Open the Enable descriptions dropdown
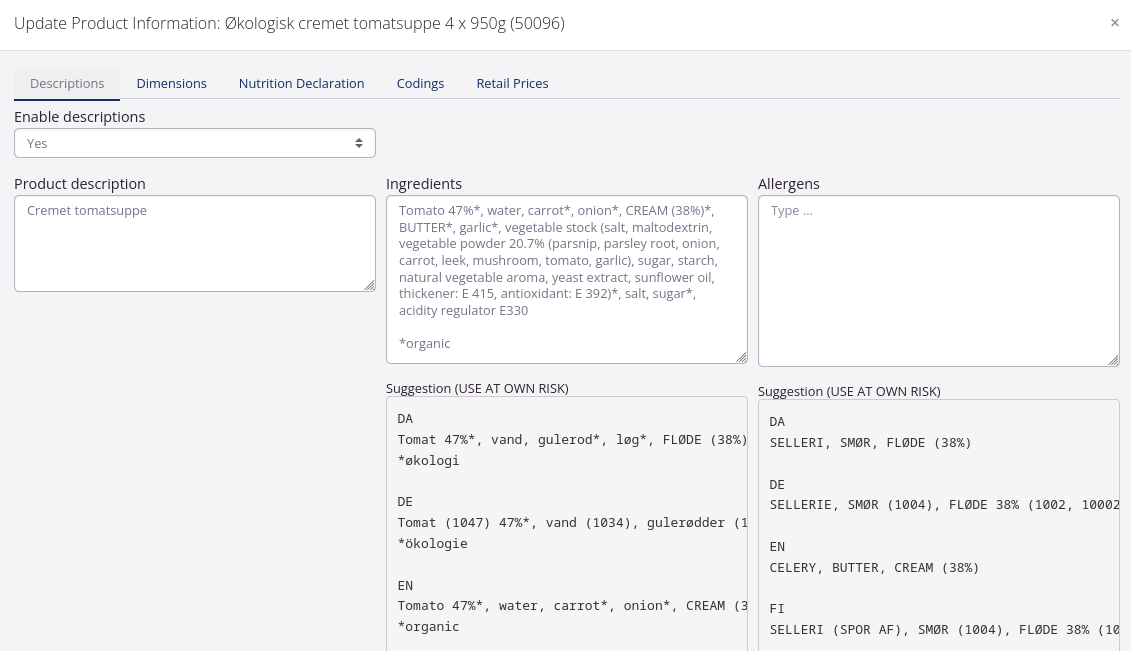This screenshot has height=651, width=1131. (195, 143)
